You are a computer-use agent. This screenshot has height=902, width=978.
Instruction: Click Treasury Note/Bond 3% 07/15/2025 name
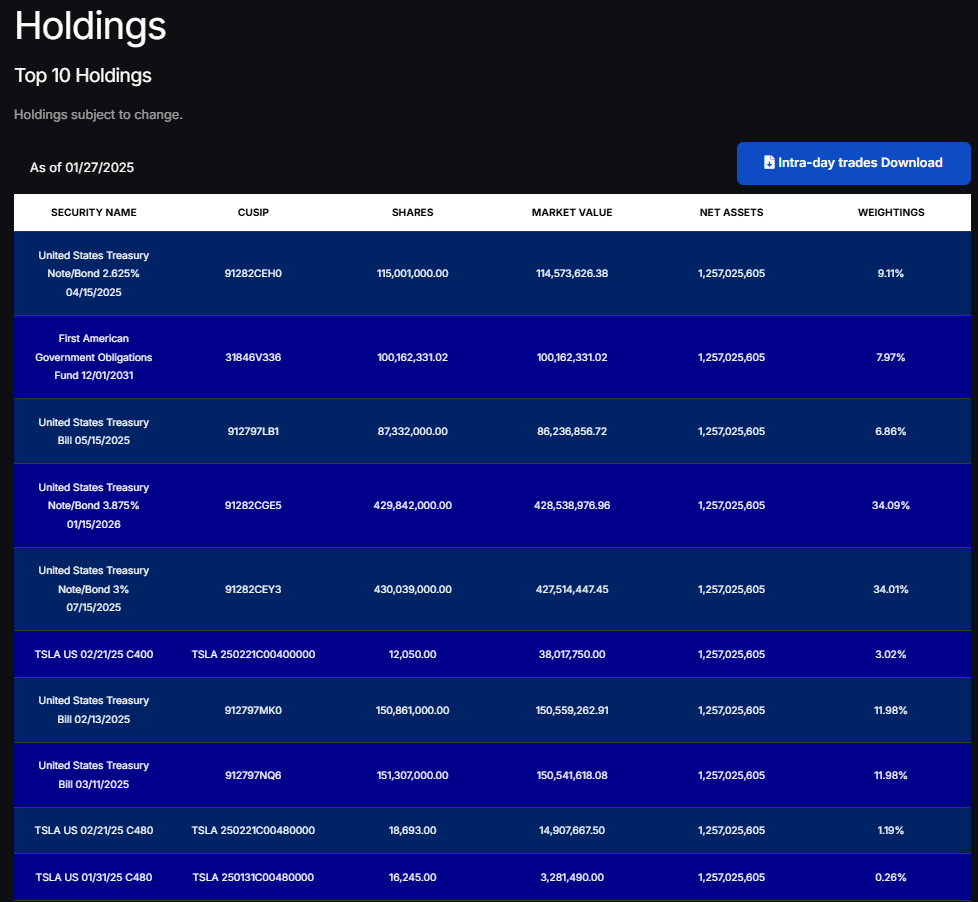point(94,589)
